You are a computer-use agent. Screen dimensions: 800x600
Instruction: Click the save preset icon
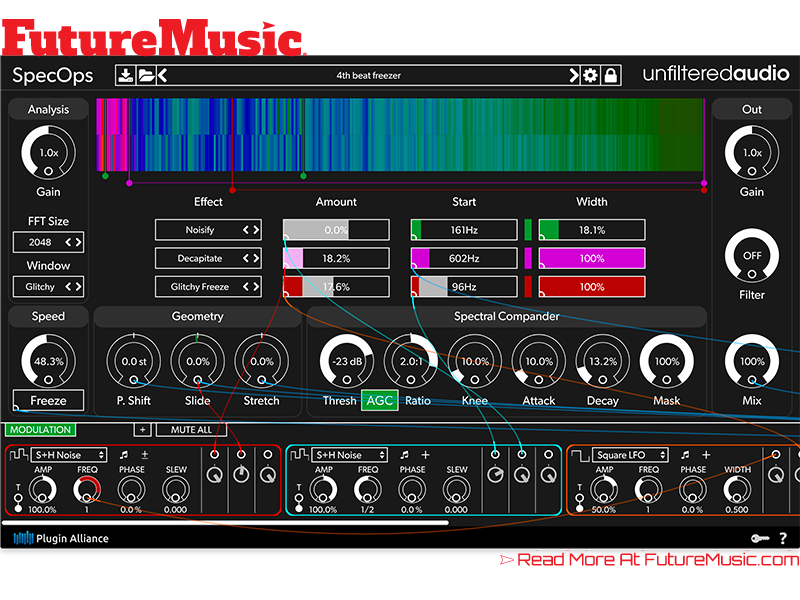125,76
